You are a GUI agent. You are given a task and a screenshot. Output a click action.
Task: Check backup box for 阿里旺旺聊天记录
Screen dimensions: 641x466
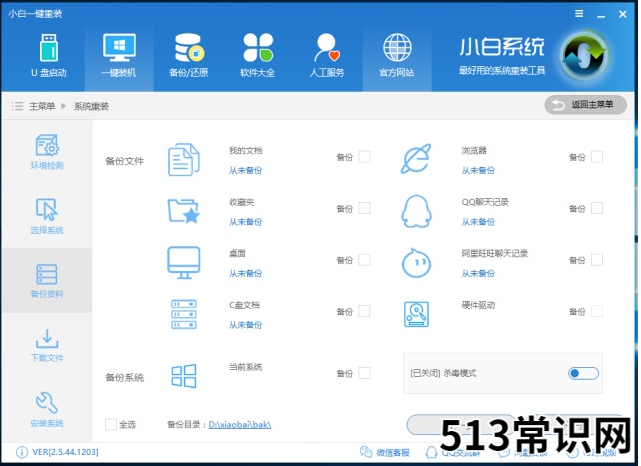coord(597,260)
